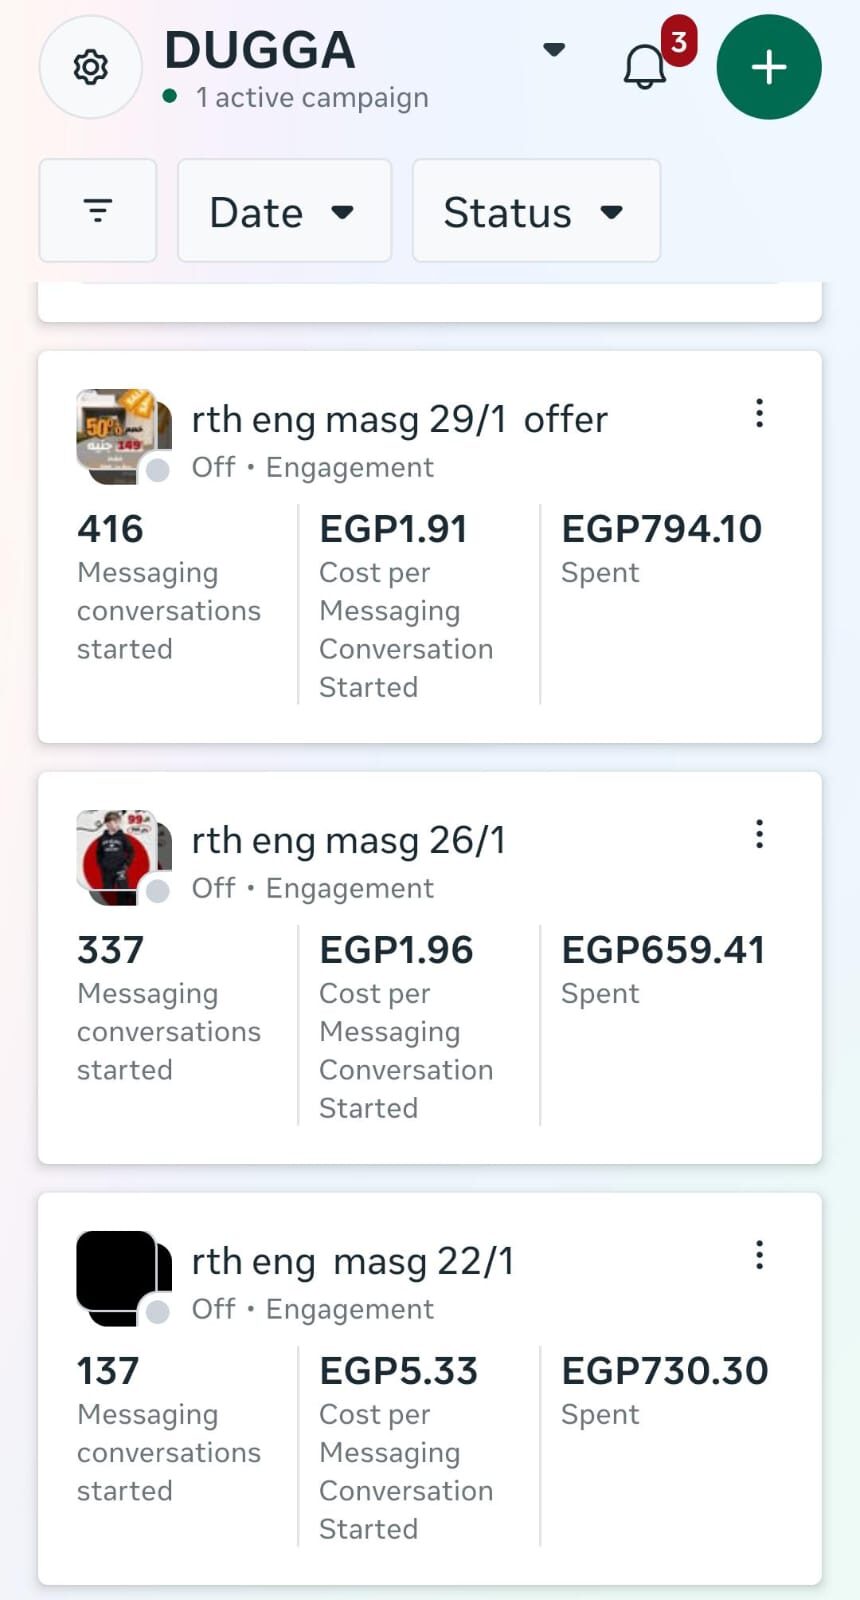Open more options for 26/1 campaign
Screen dimensions: 860x1600
(x=760, y=834)
